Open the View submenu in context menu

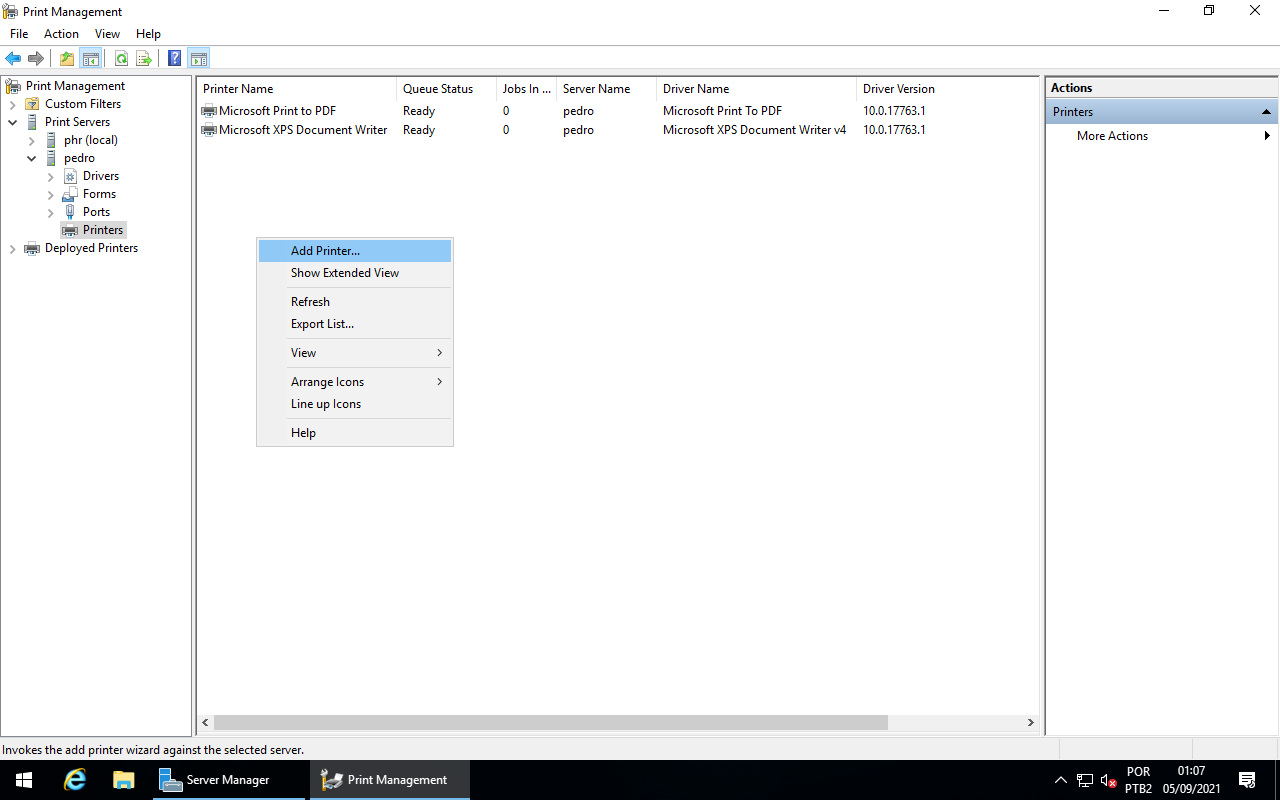point(304,353)
